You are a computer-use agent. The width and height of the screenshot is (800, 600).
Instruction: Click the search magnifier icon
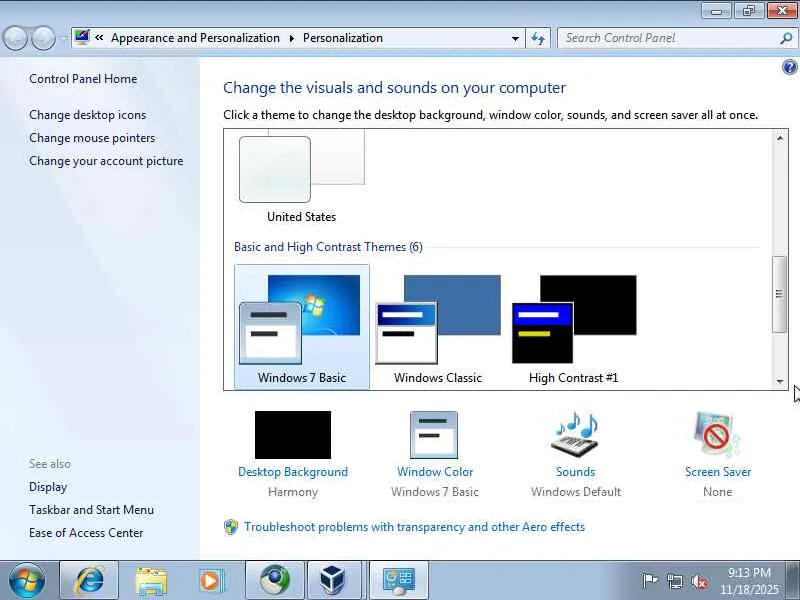786,38
